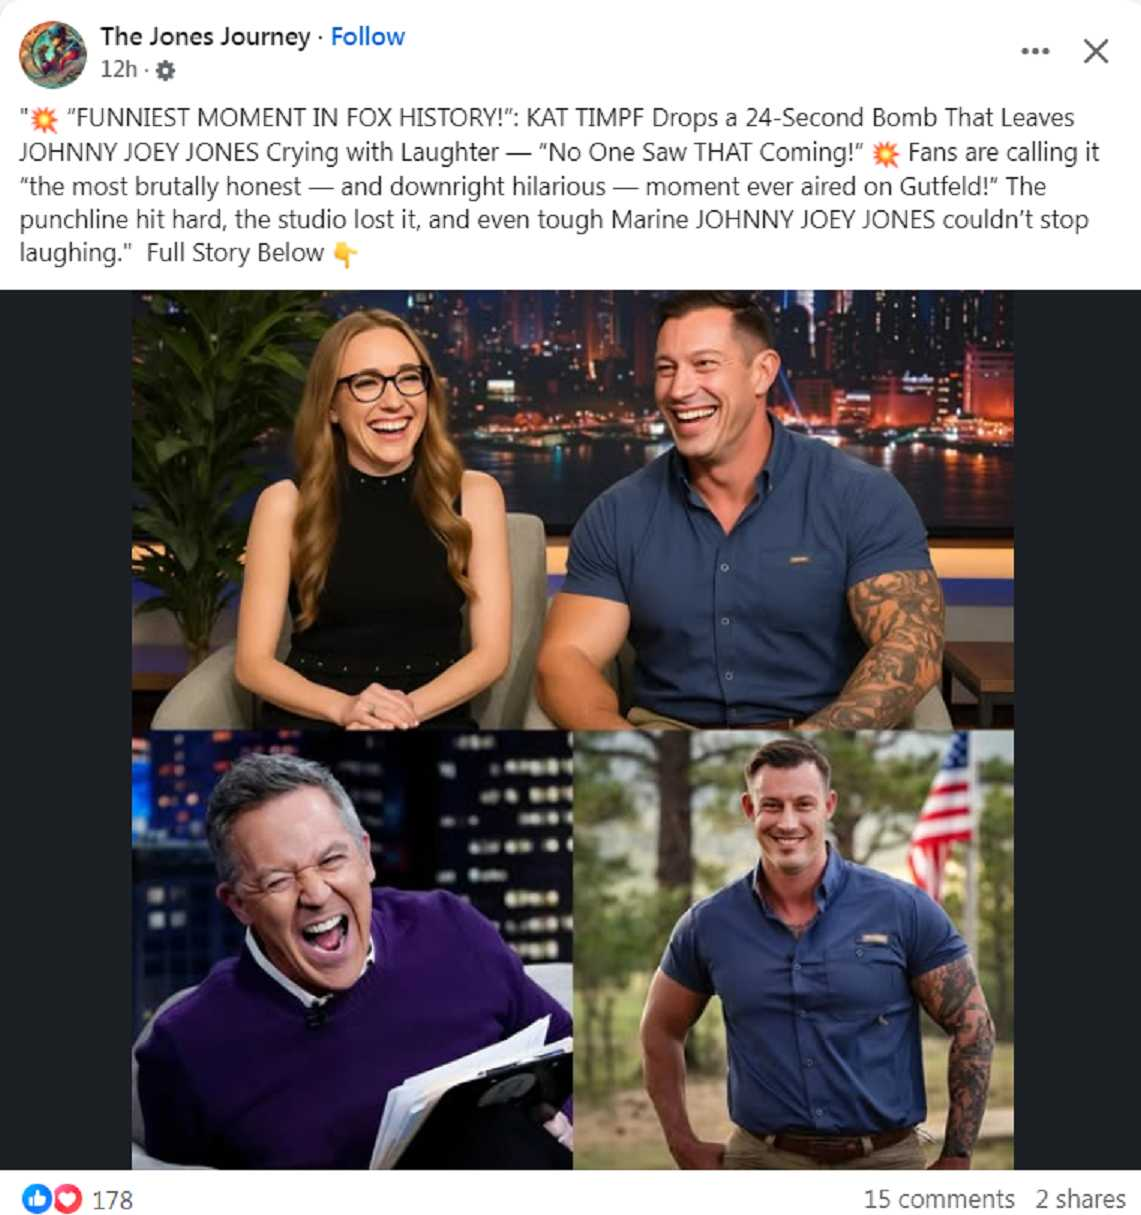Follow The Jones Journey page
Screen dimensions: 1141x1215
pos(368,36)
